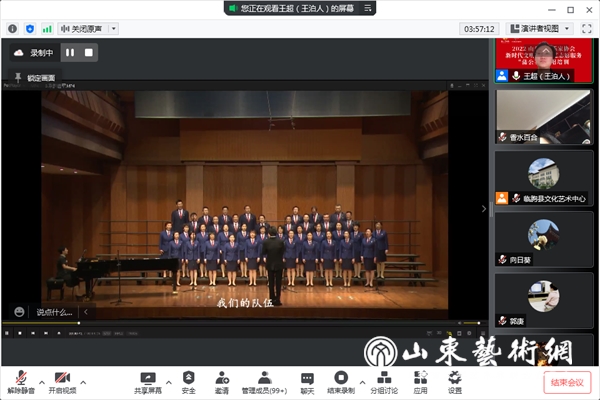Viewport: 600px width, 400px height.
Task: Click the 我们的队伍 subtitle in video
Action: coord(245,303)
